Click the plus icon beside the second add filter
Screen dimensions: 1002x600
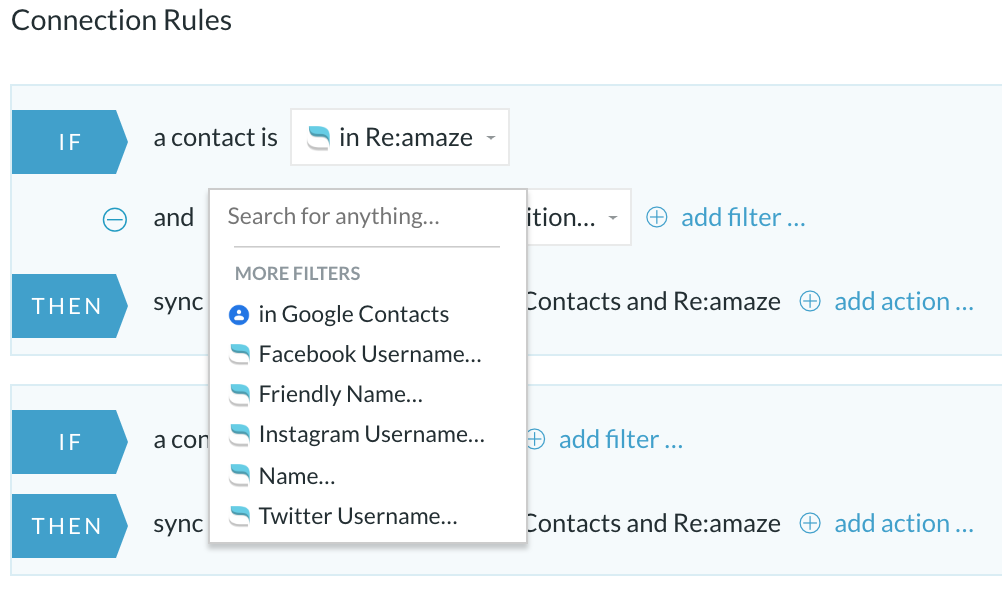536,439
